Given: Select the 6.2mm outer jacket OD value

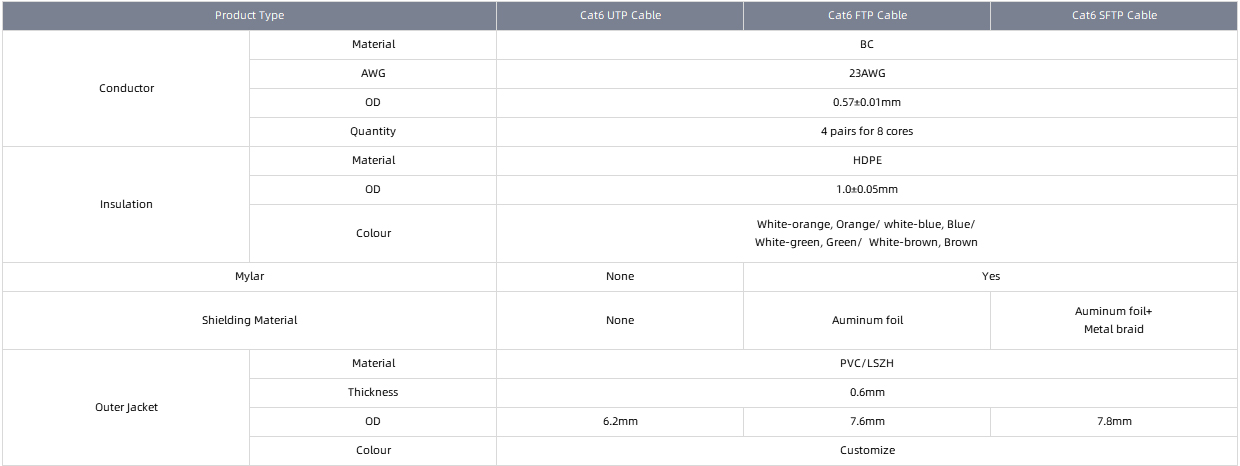Looking at the screenshot, I should click(620, 421).
